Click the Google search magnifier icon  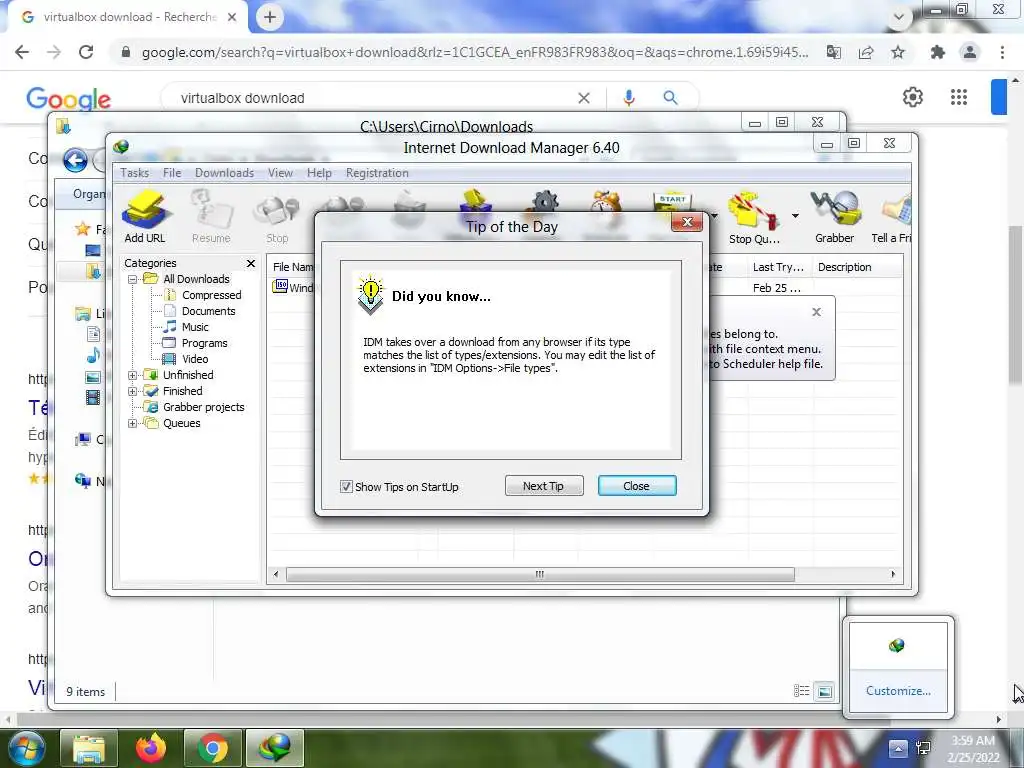(671, 98)
